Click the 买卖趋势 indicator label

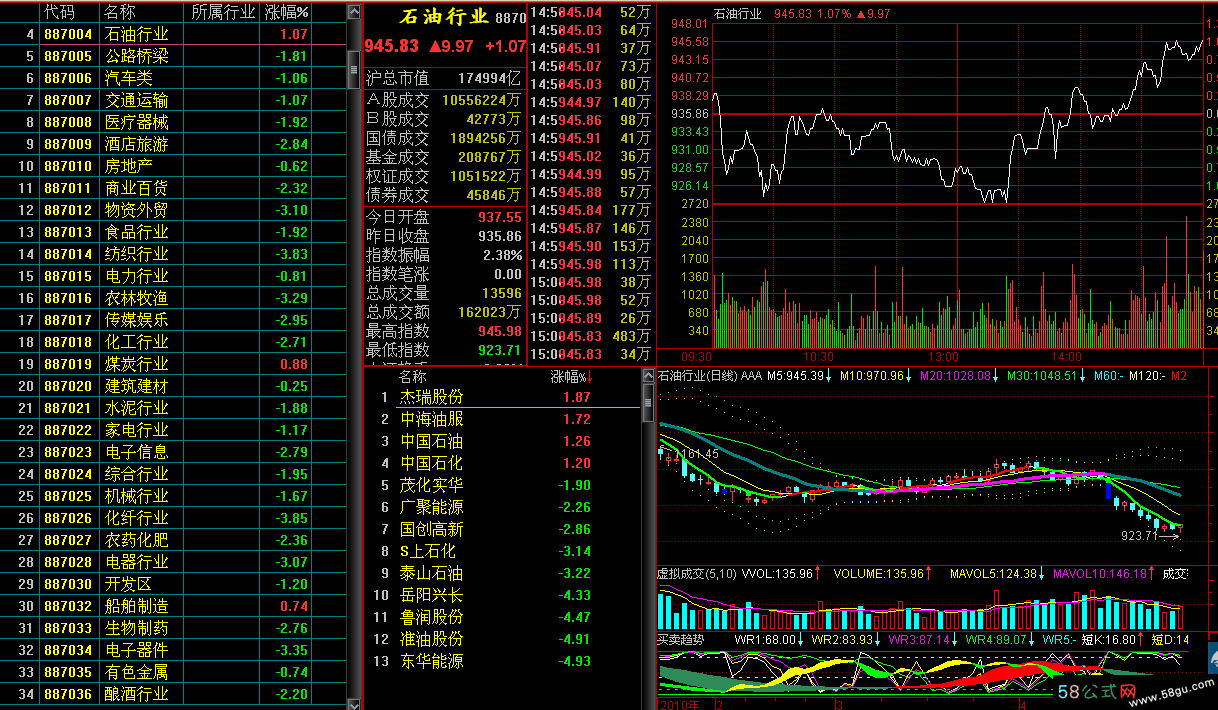point(681,639)
